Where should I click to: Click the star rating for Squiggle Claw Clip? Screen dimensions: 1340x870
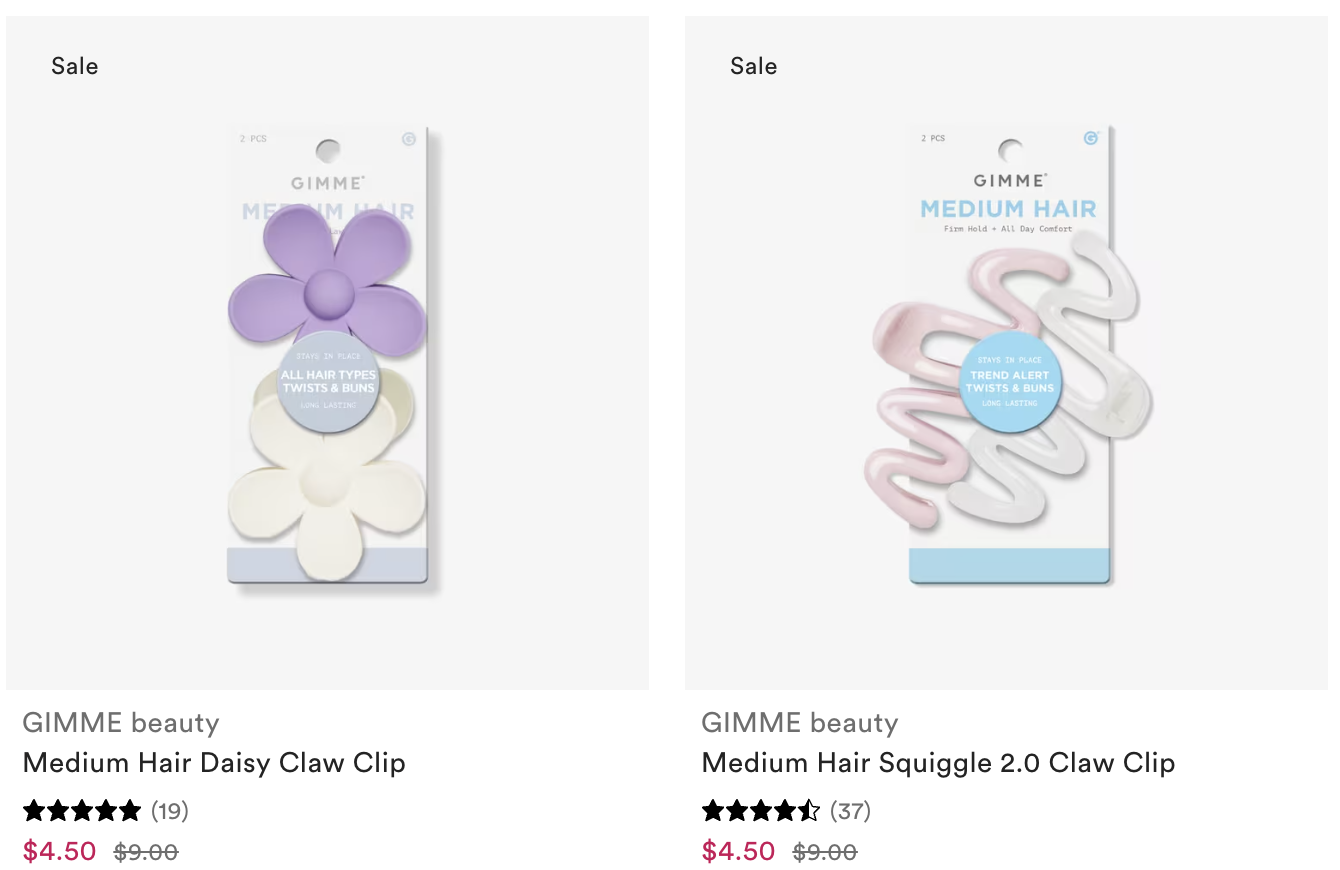click(x=761, y=810)
